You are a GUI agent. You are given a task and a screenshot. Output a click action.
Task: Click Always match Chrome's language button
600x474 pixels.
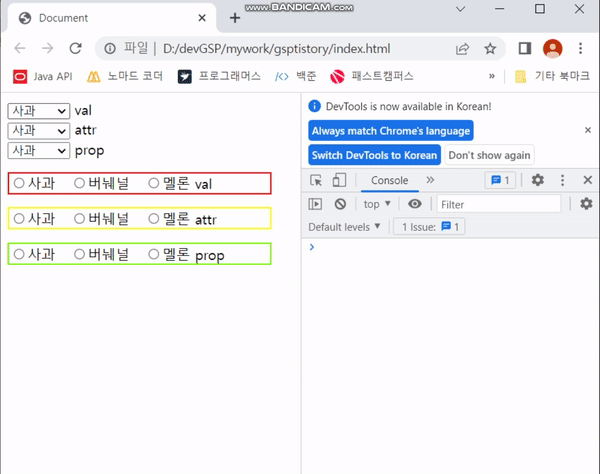pyautogui.click(x=391, y=131)
